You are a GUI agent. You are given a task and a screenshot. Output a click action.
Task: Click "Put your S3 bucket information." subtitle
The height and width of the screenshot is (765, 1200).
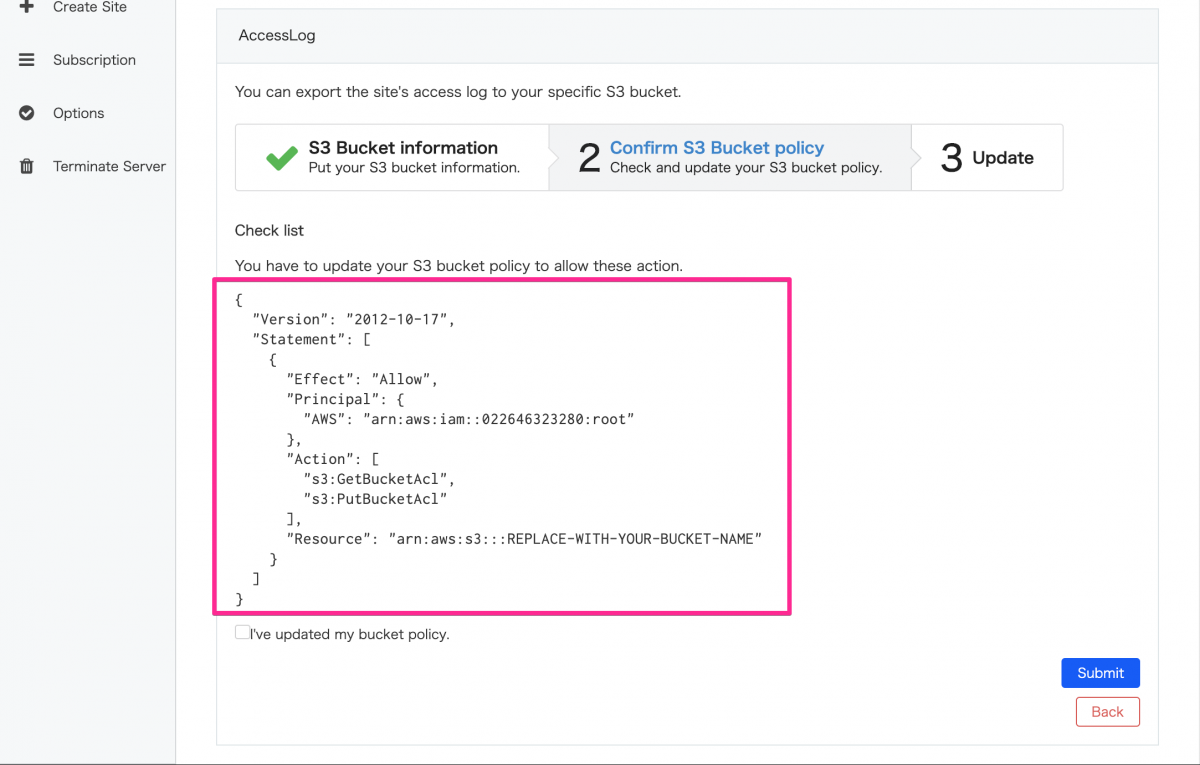pos(414,168)
